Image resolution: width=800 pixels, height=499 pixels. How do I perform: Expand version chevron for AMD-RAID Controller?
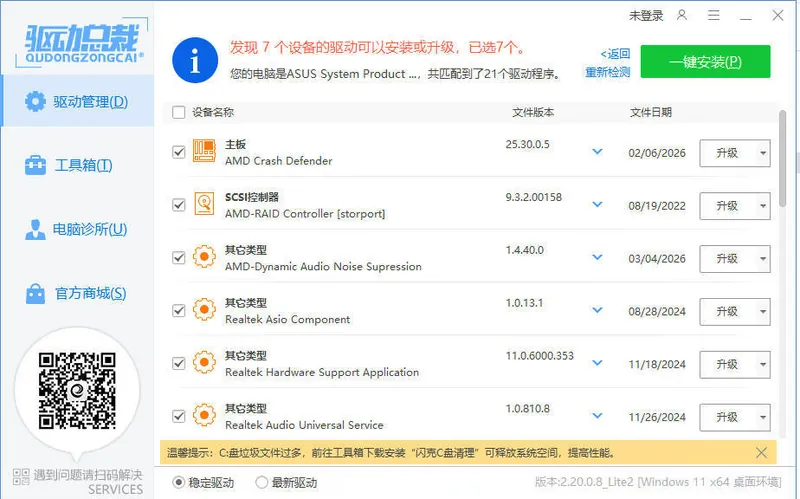tap(597, 204)
